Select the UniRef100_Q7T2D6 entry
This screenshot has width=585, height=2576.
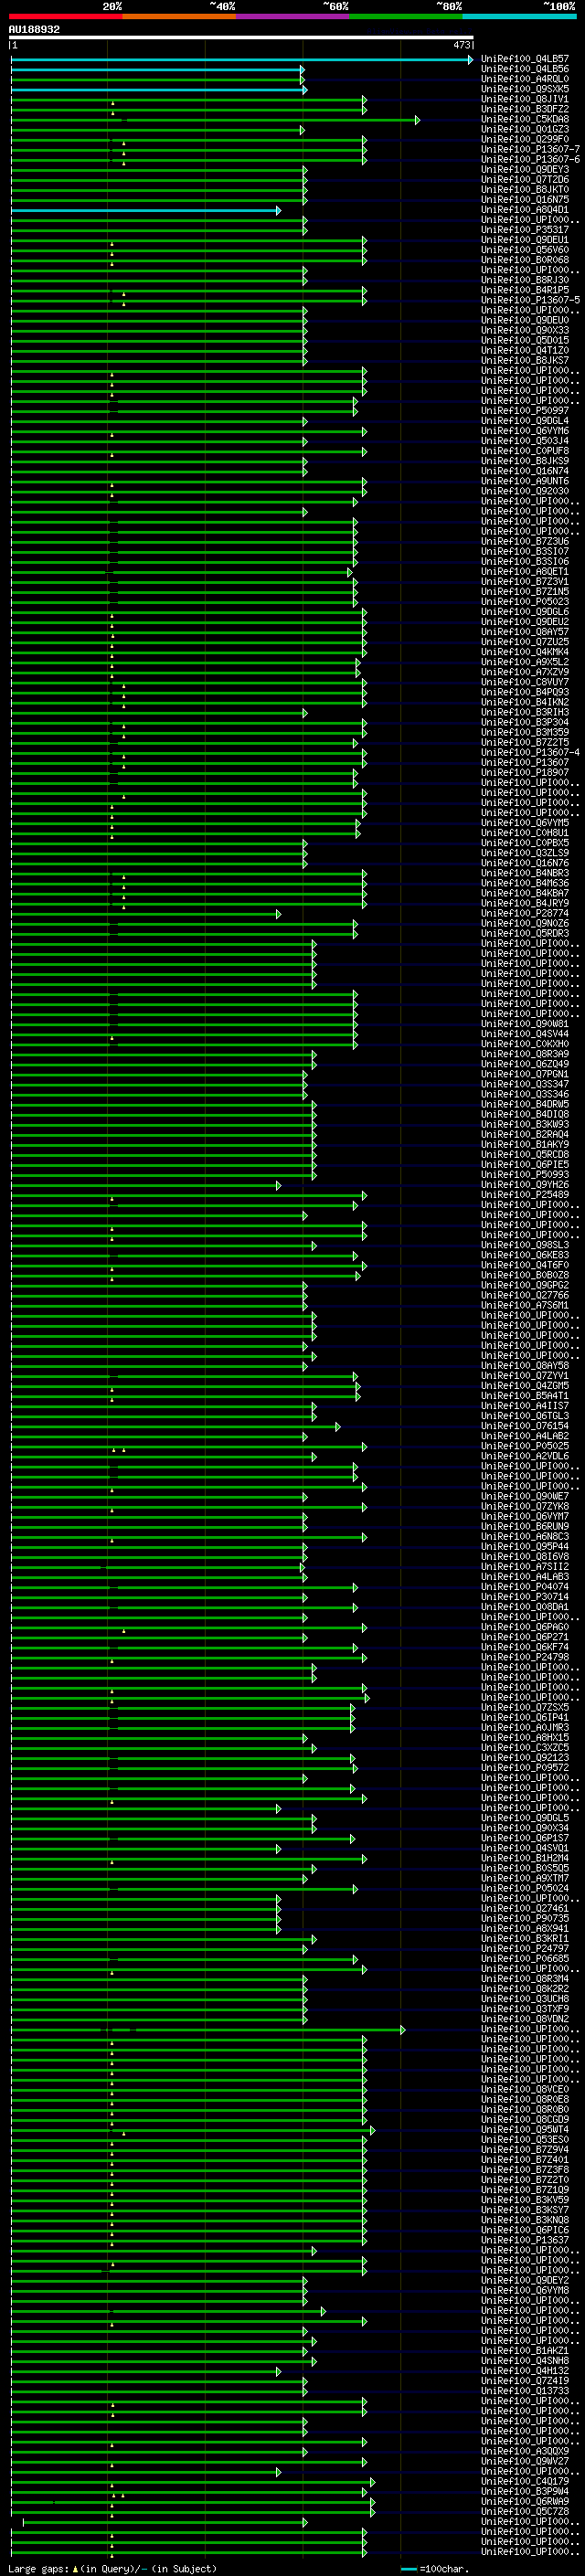pos(525,180)
